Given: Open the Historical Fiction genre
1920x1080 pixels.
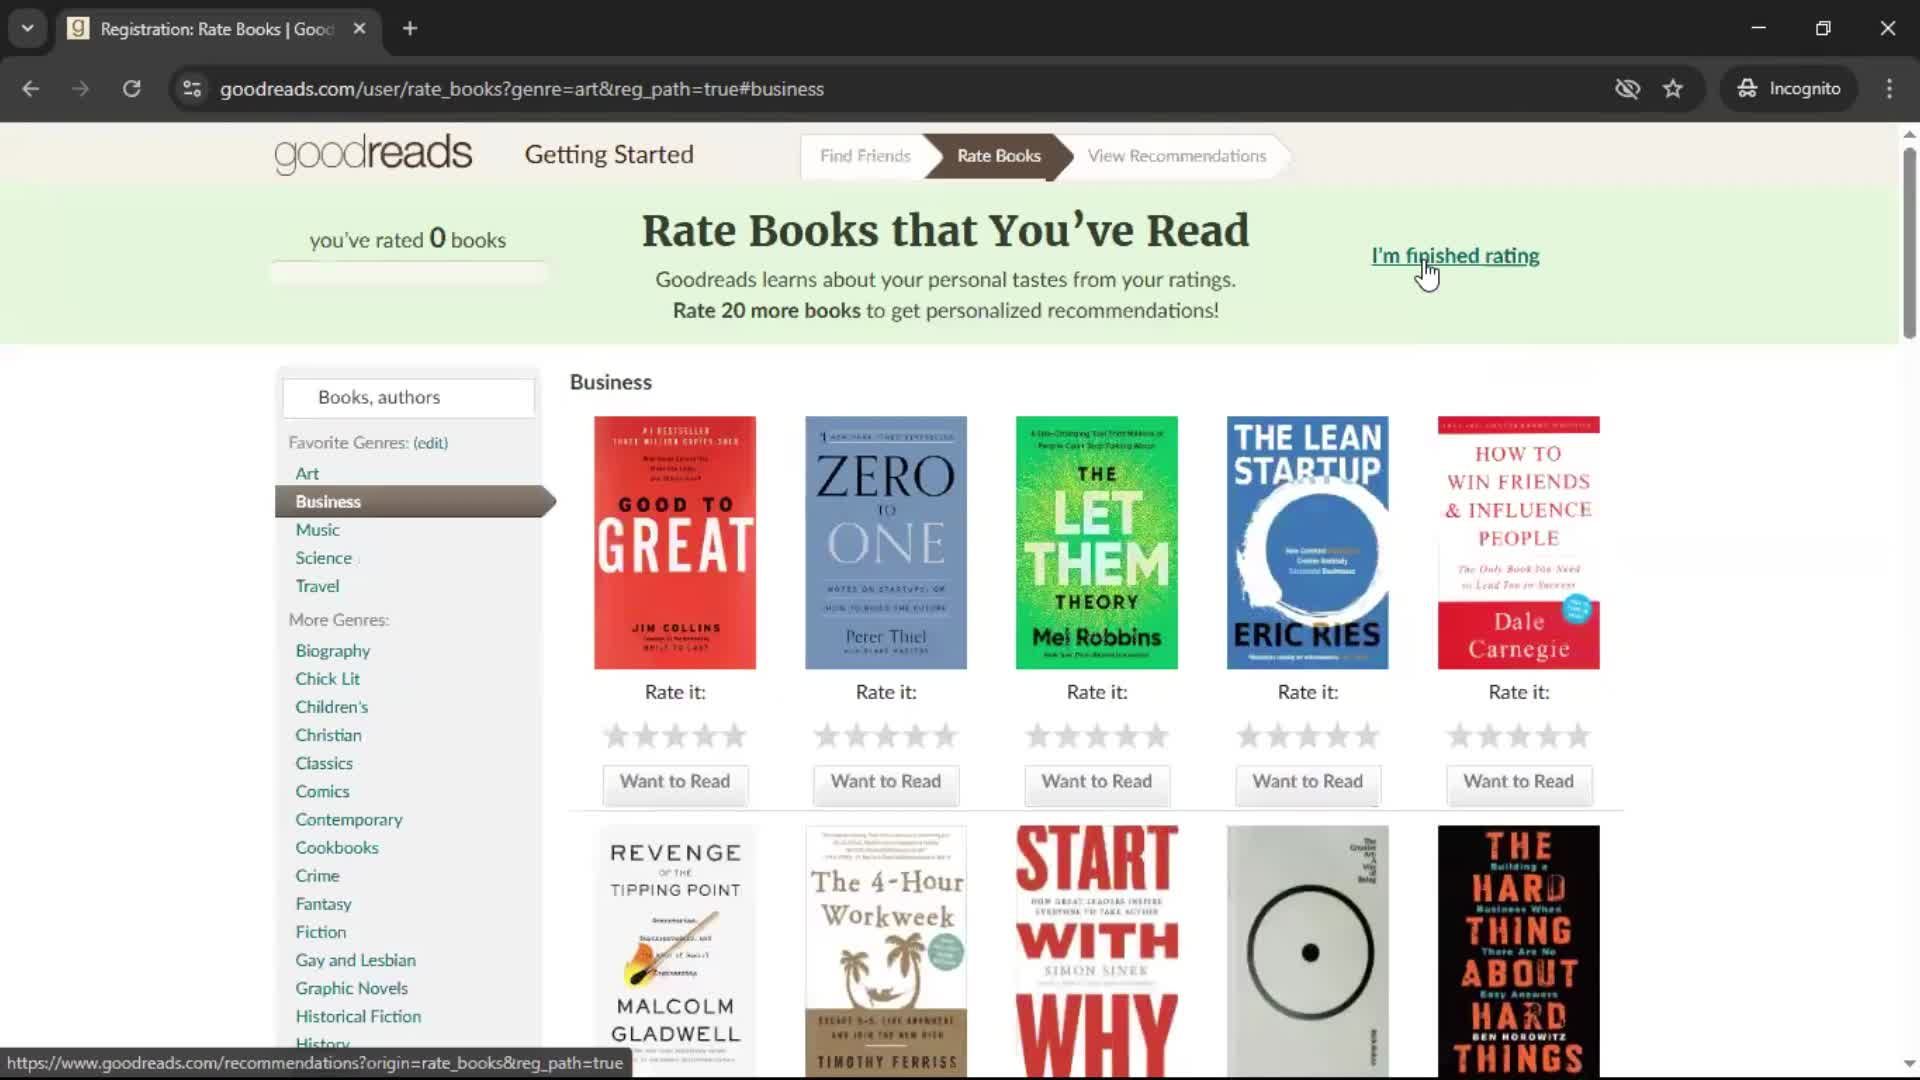Looking at the screenshot, I should pyautogui.click(x=358, y=1016).
